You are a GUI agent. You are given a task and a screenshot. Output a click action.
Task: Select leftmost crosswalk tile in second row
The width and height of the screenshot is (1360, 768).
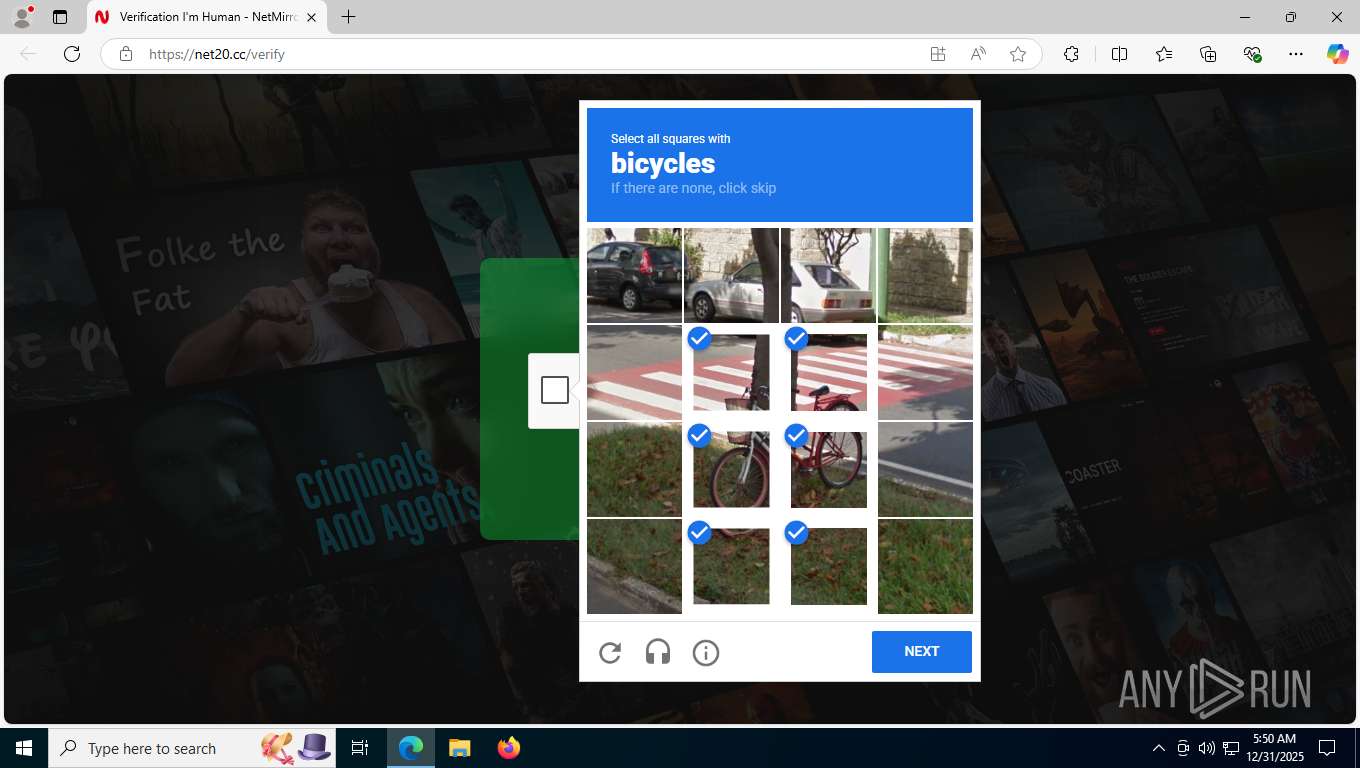tap(634, 372)
